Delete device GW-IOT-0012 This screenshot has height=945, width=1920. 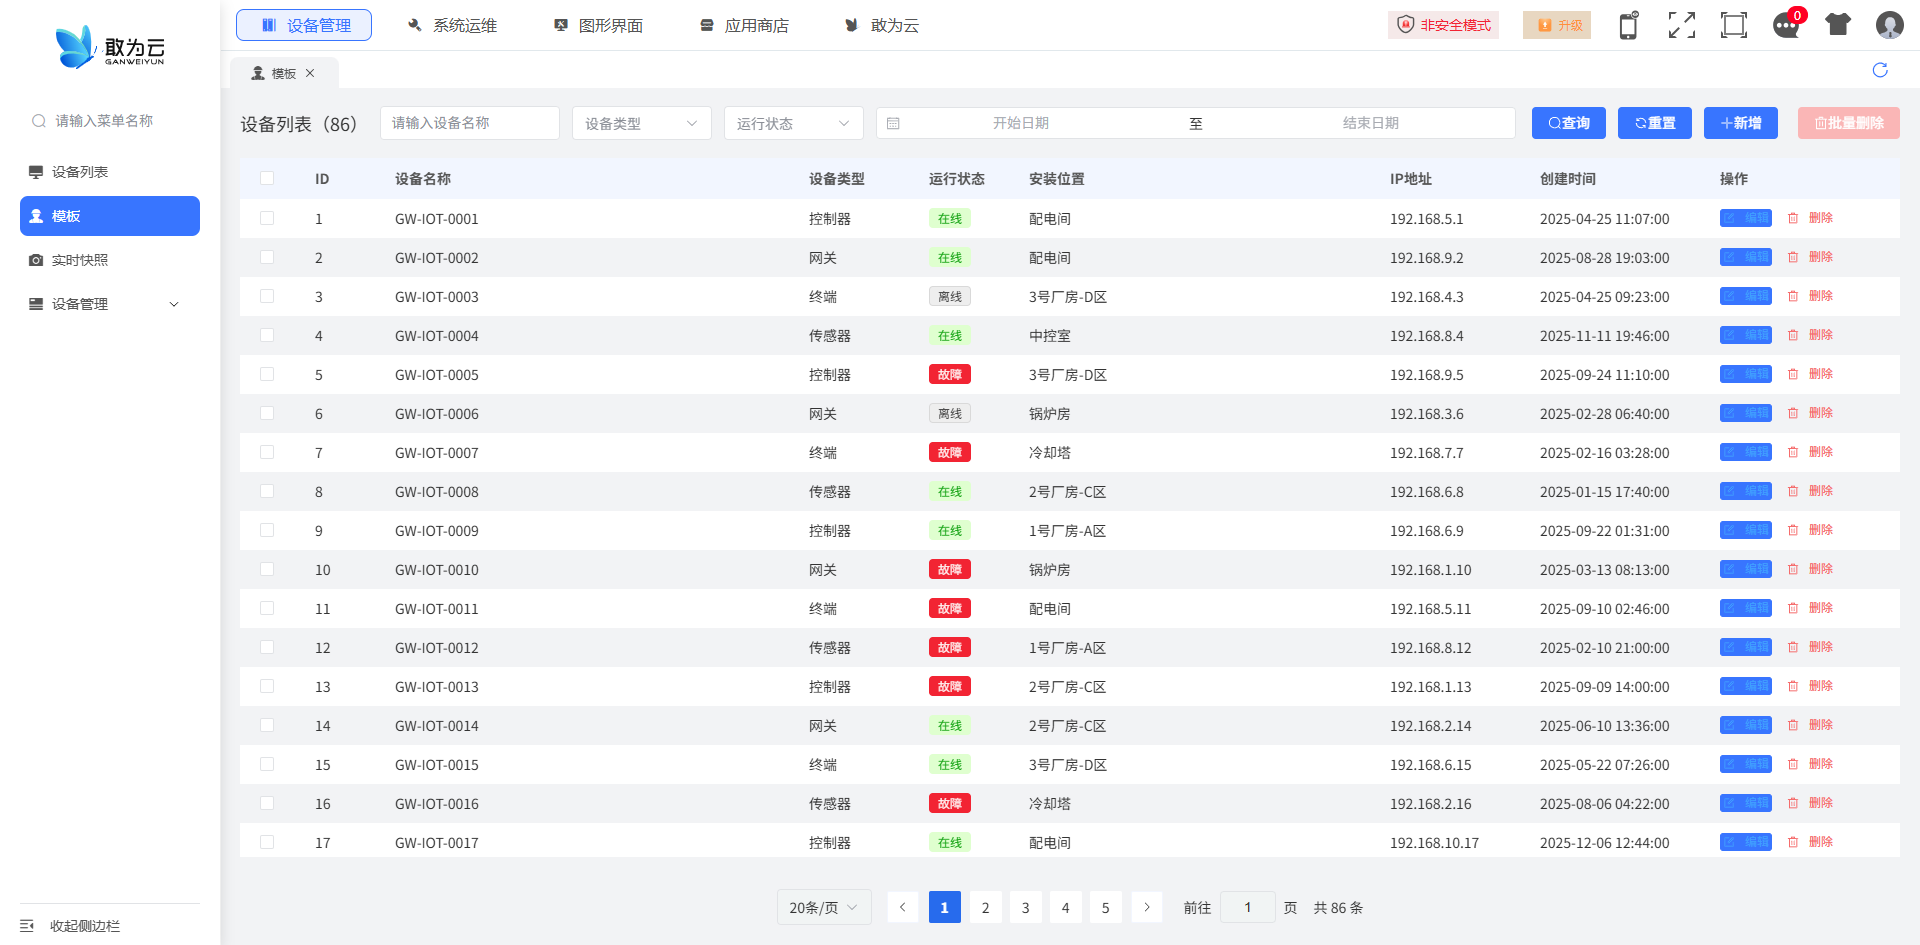click(x=1810, y=647)
